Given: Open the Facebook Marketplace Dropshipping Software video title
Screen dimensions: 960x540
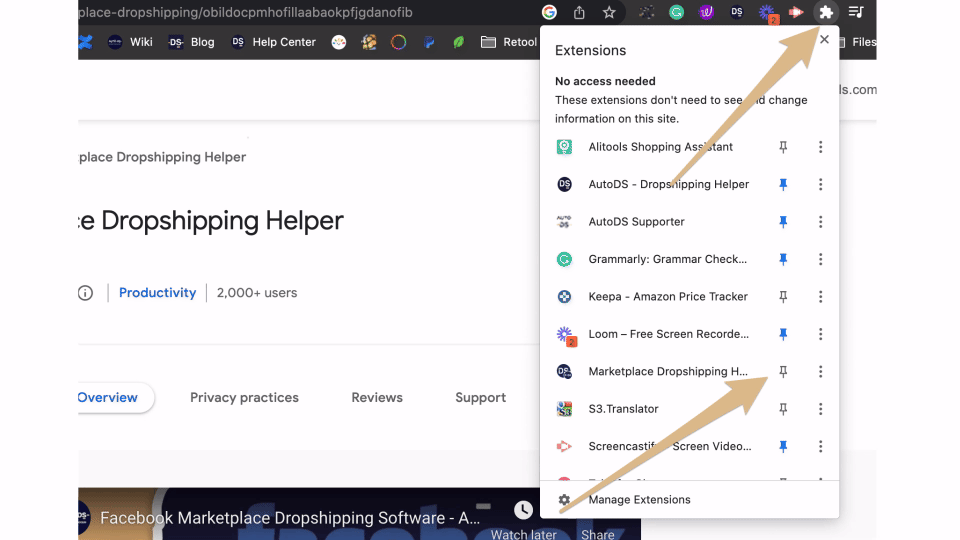Looking at the screenshot, I should [290, 518].
